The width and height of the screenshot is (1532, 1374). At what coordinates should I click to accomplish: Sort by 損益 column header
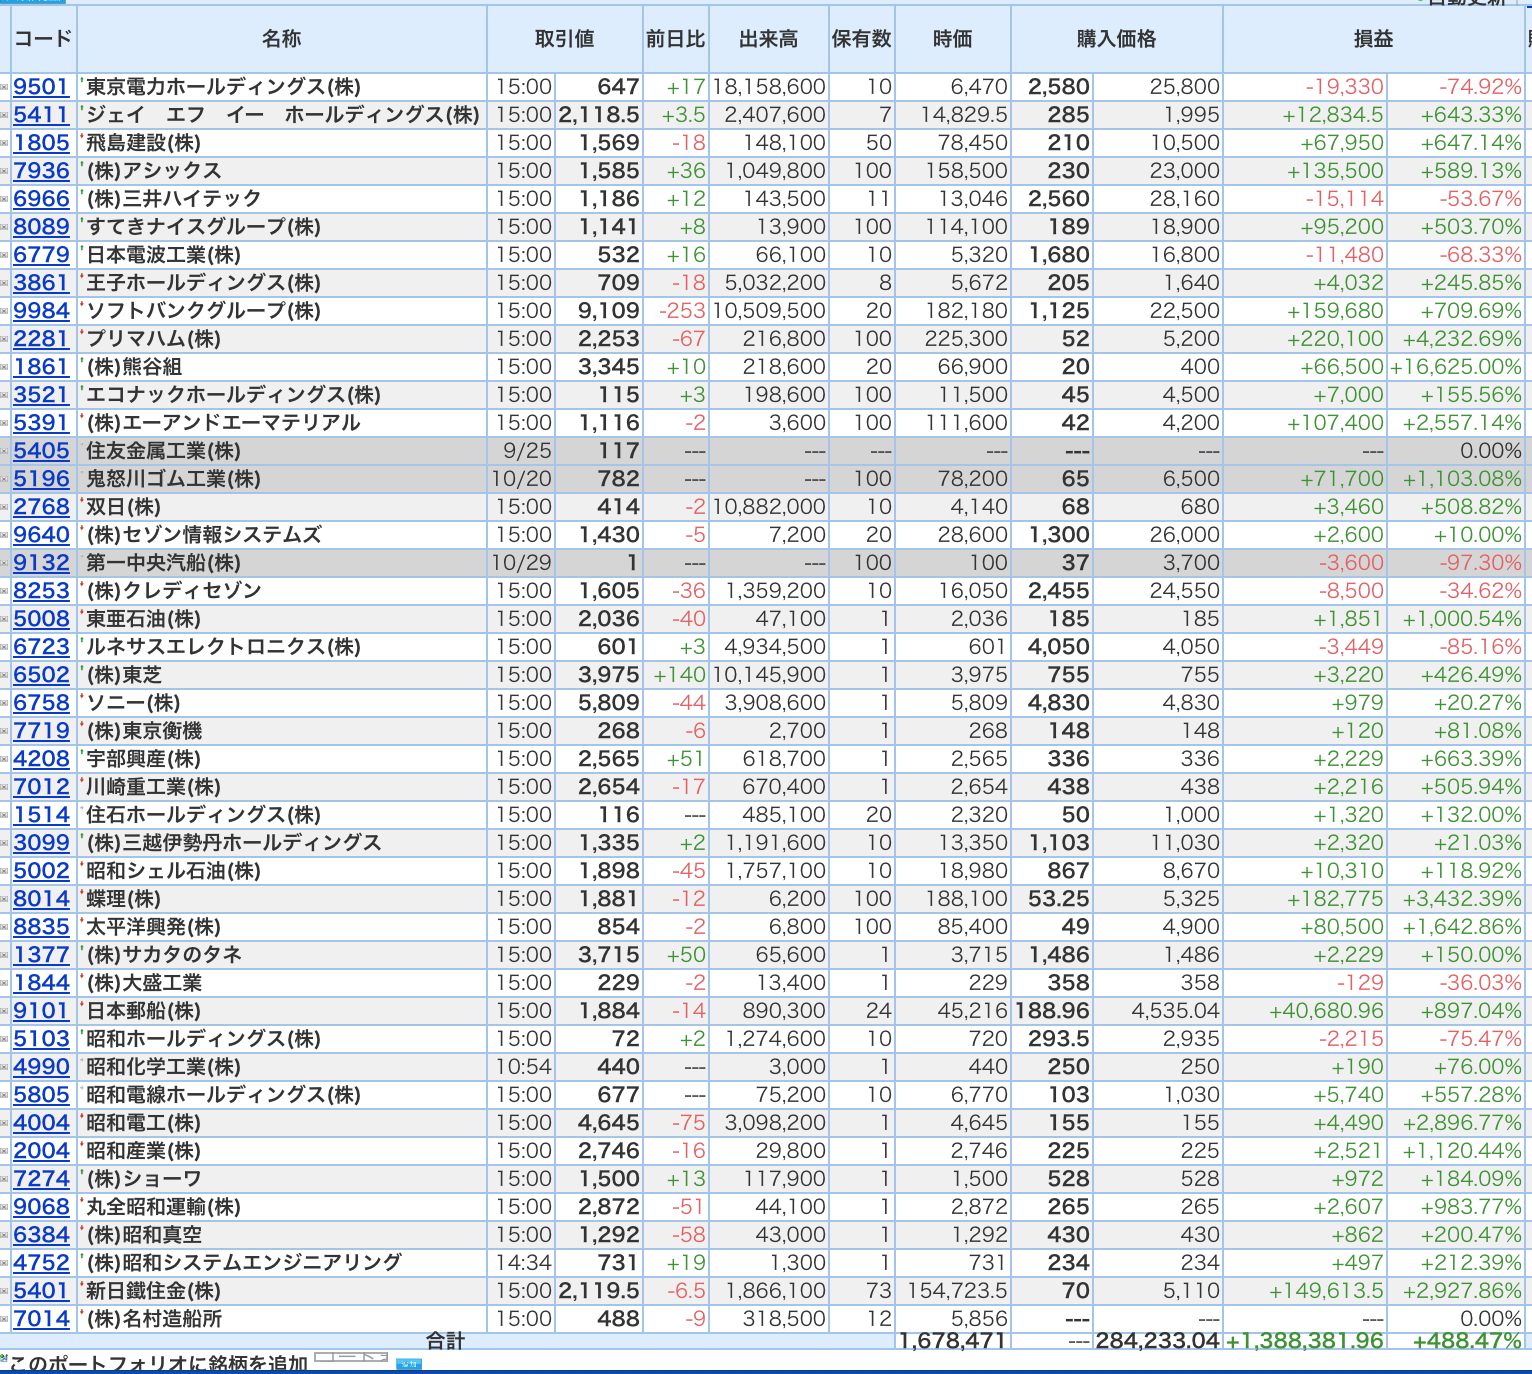click(x=1374, y=39)
